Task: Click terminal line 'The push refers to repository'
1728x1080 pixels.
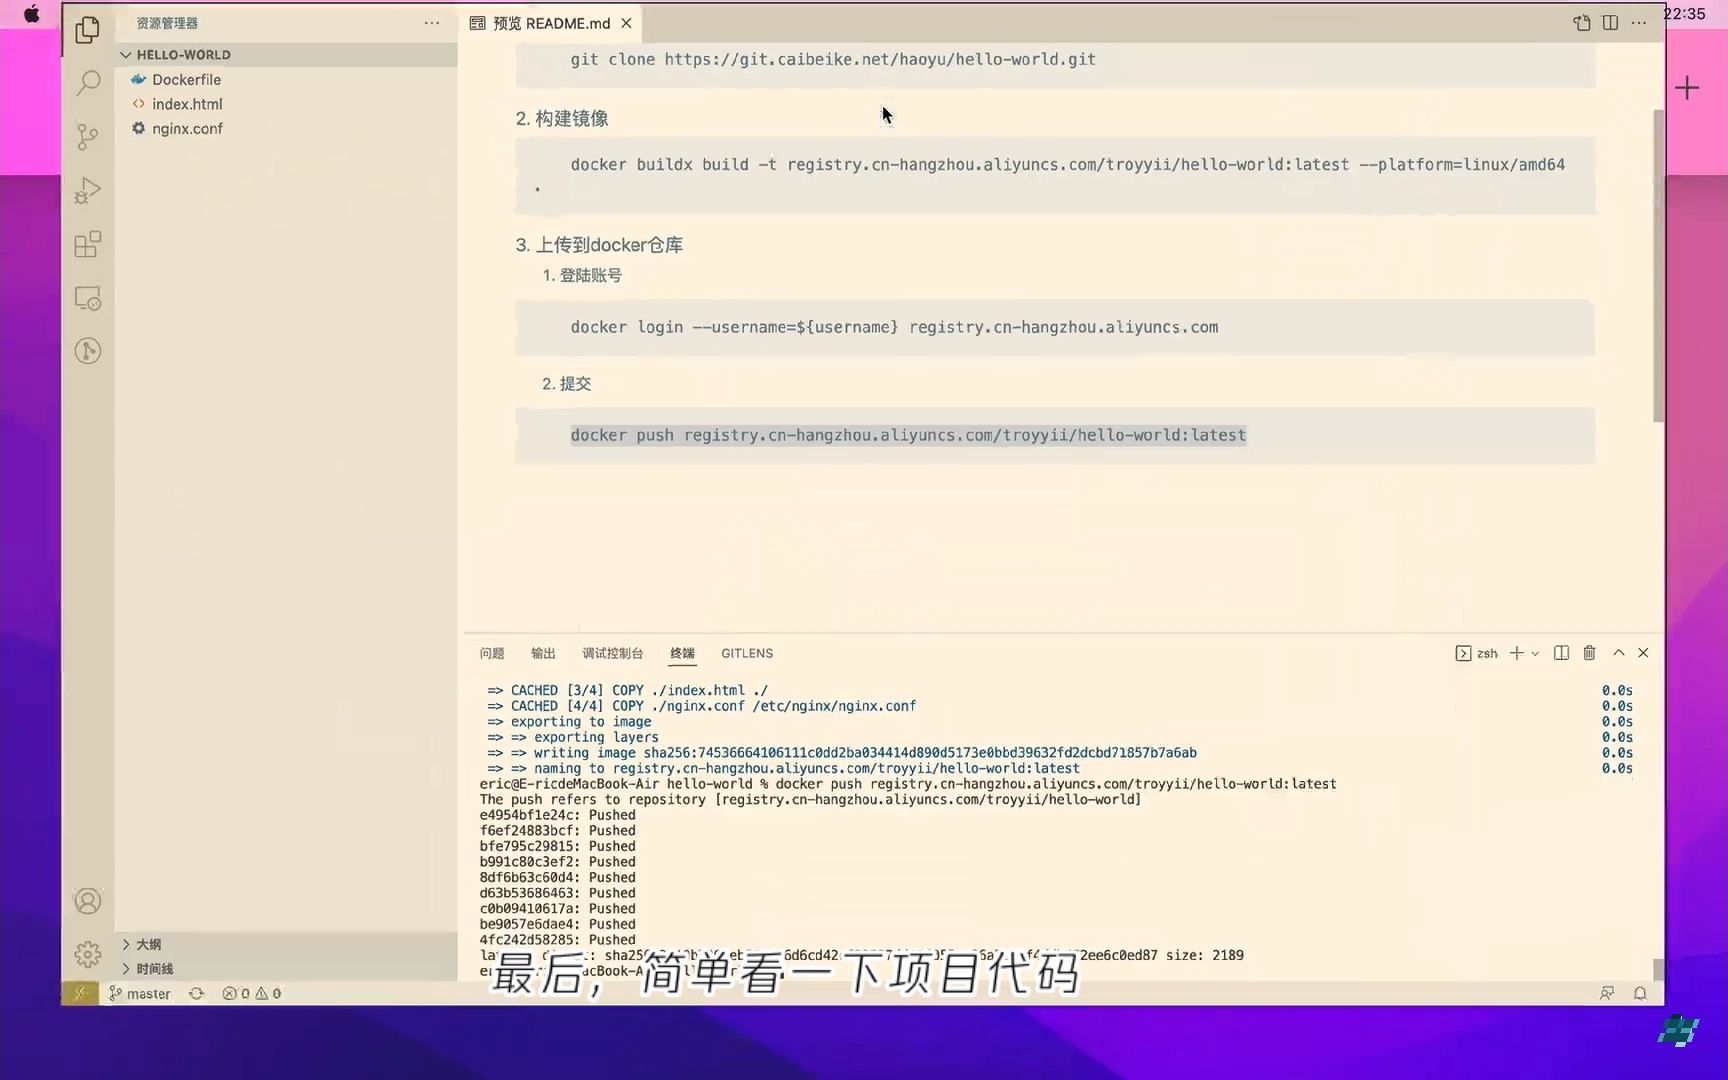Action: point(810,800)
